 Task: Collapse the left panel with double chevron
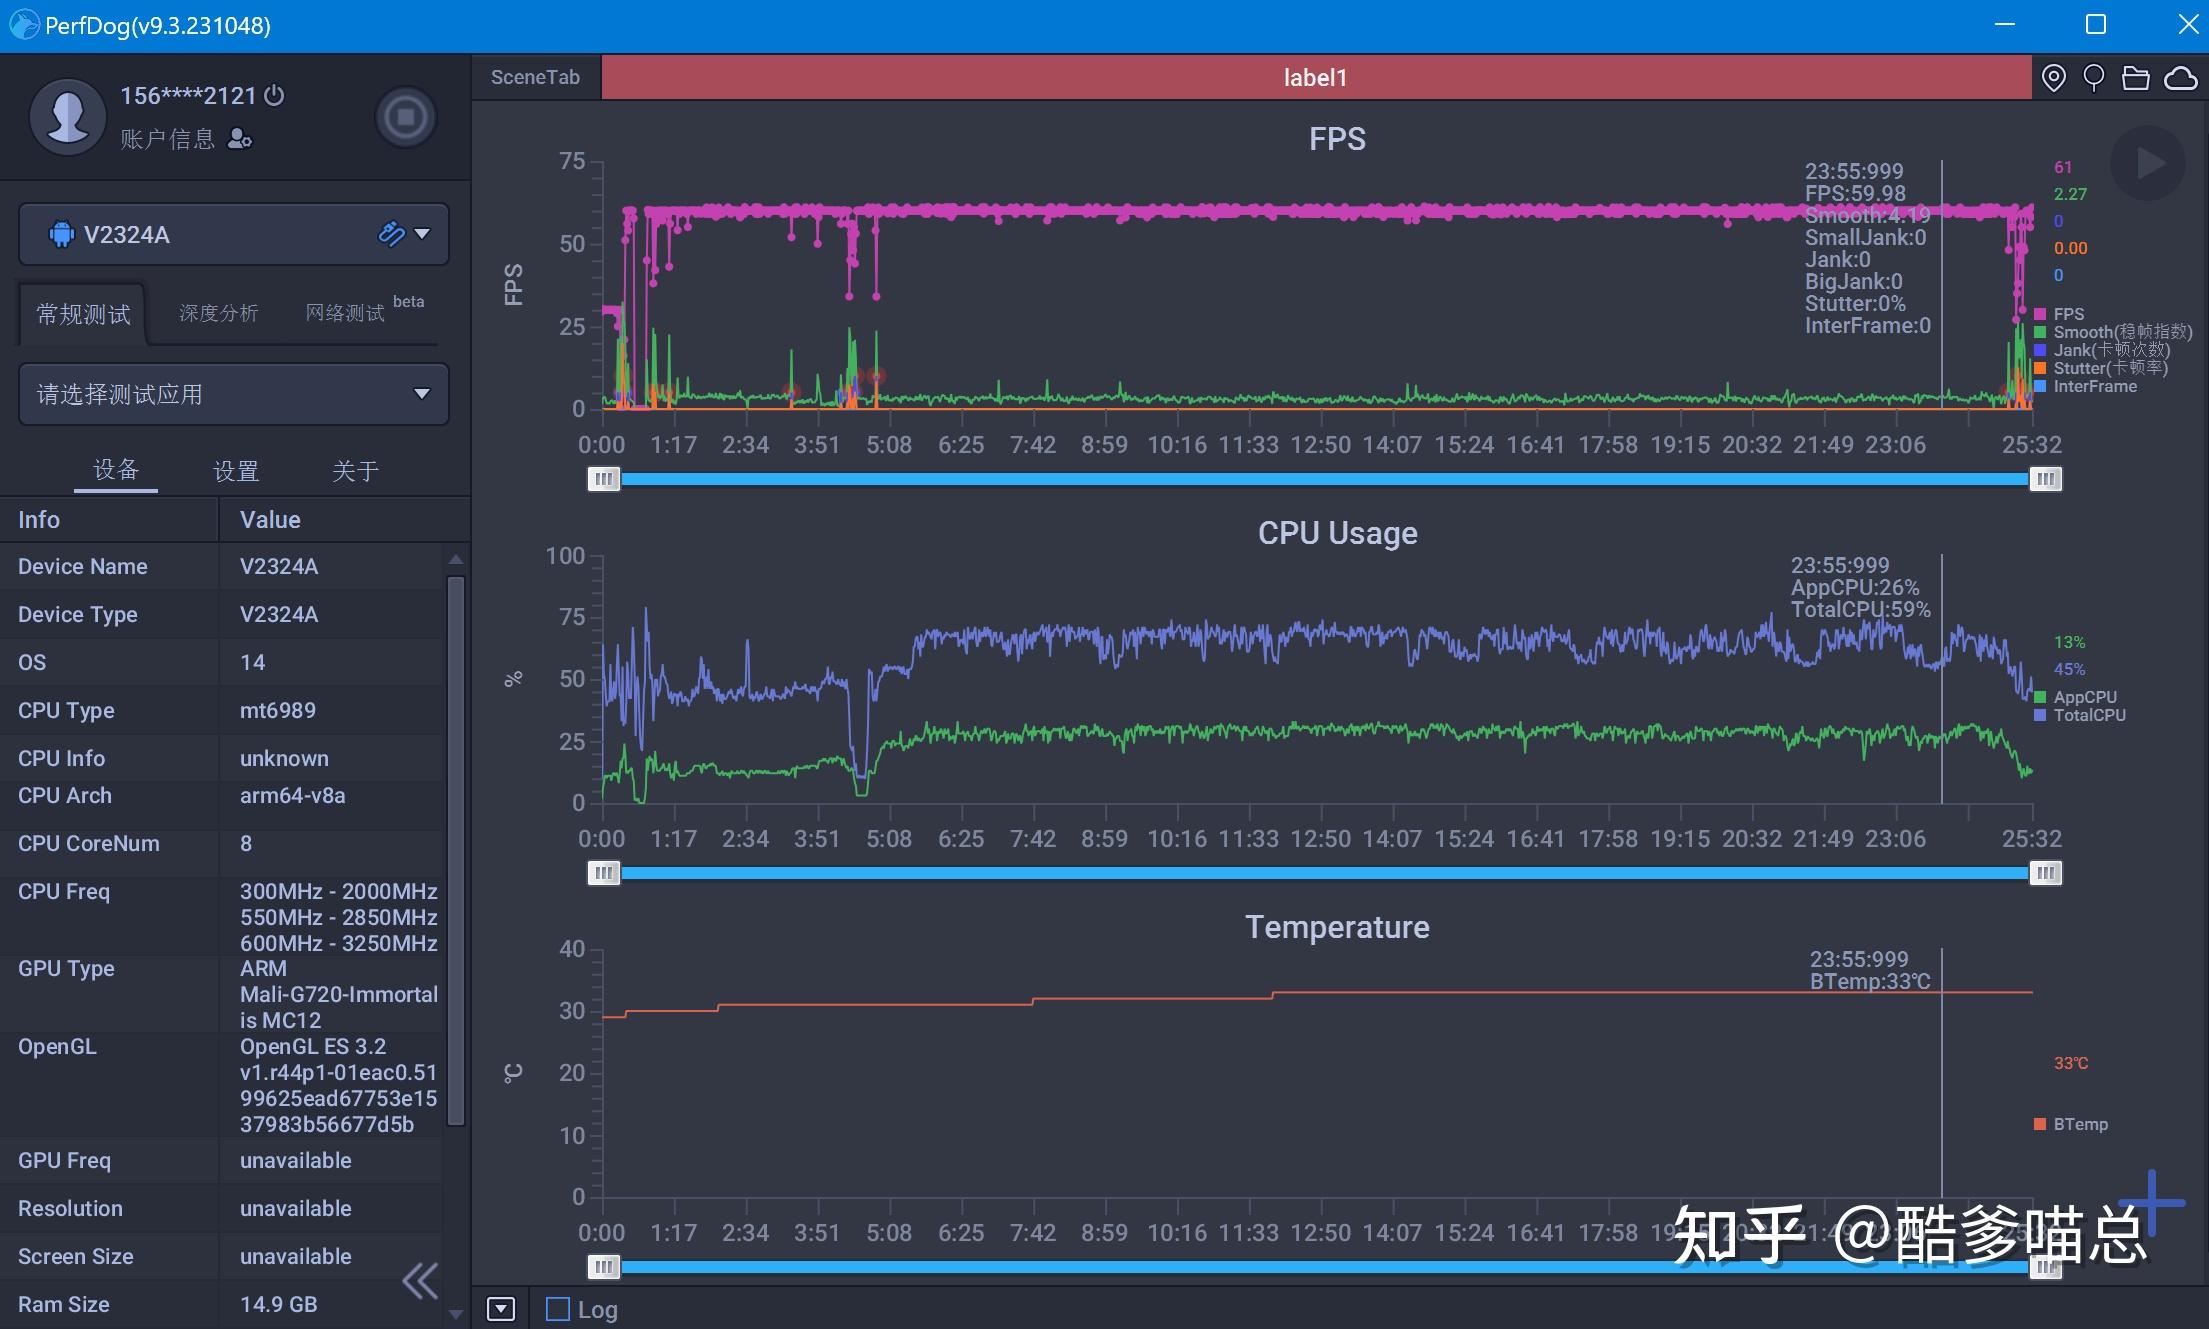tap(420, 1280)
